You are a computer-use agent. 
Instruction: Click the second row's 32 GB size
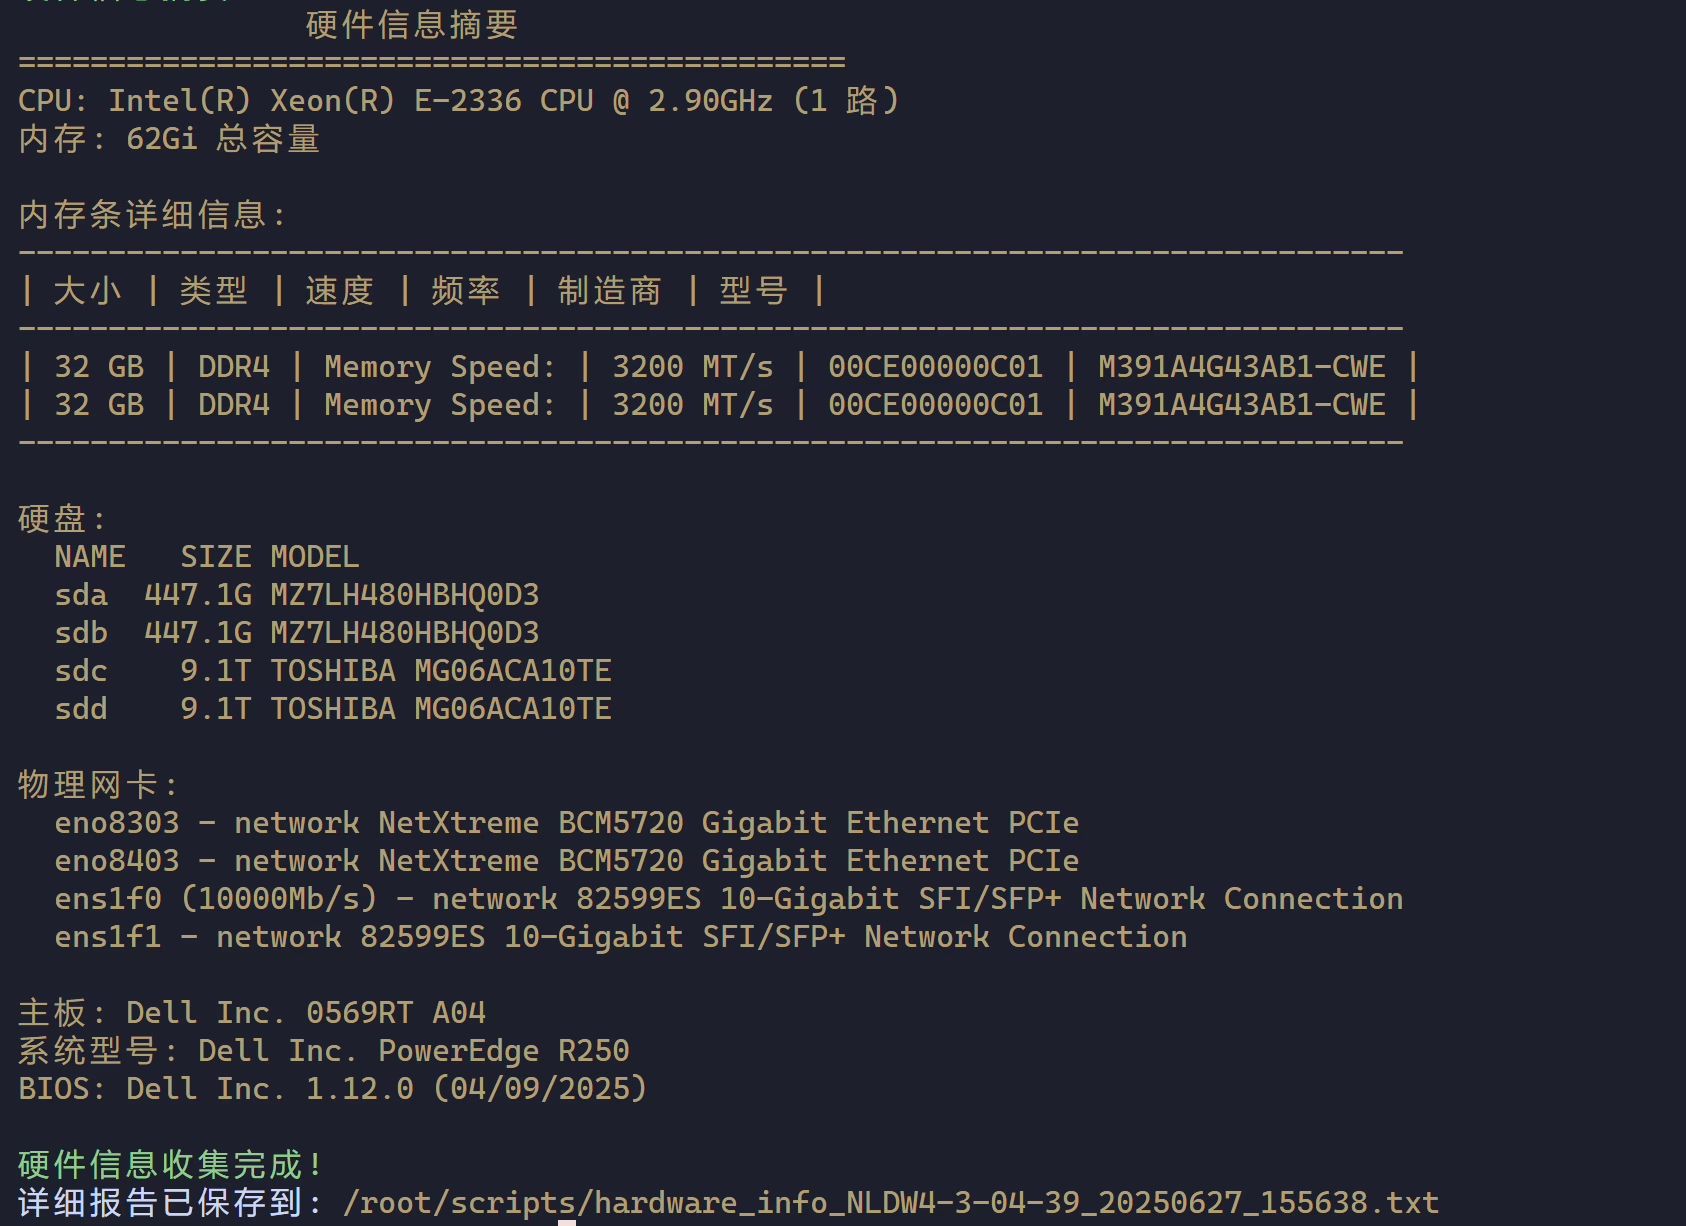pos(99,405)
